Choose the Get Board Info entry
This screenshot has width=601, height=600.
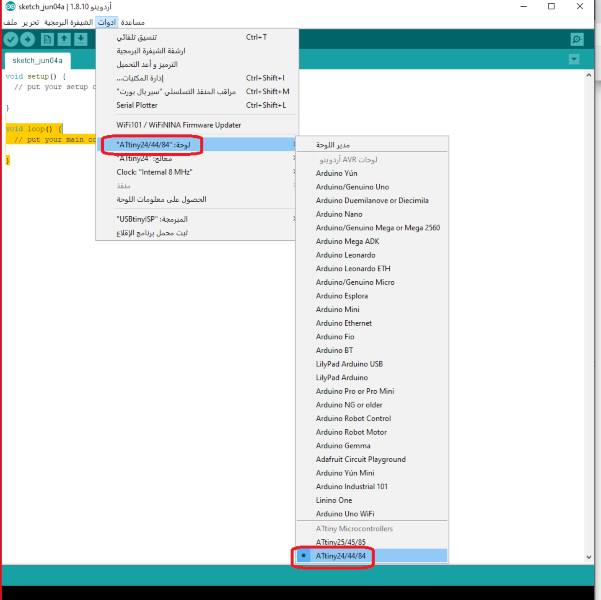pos(197,199)
